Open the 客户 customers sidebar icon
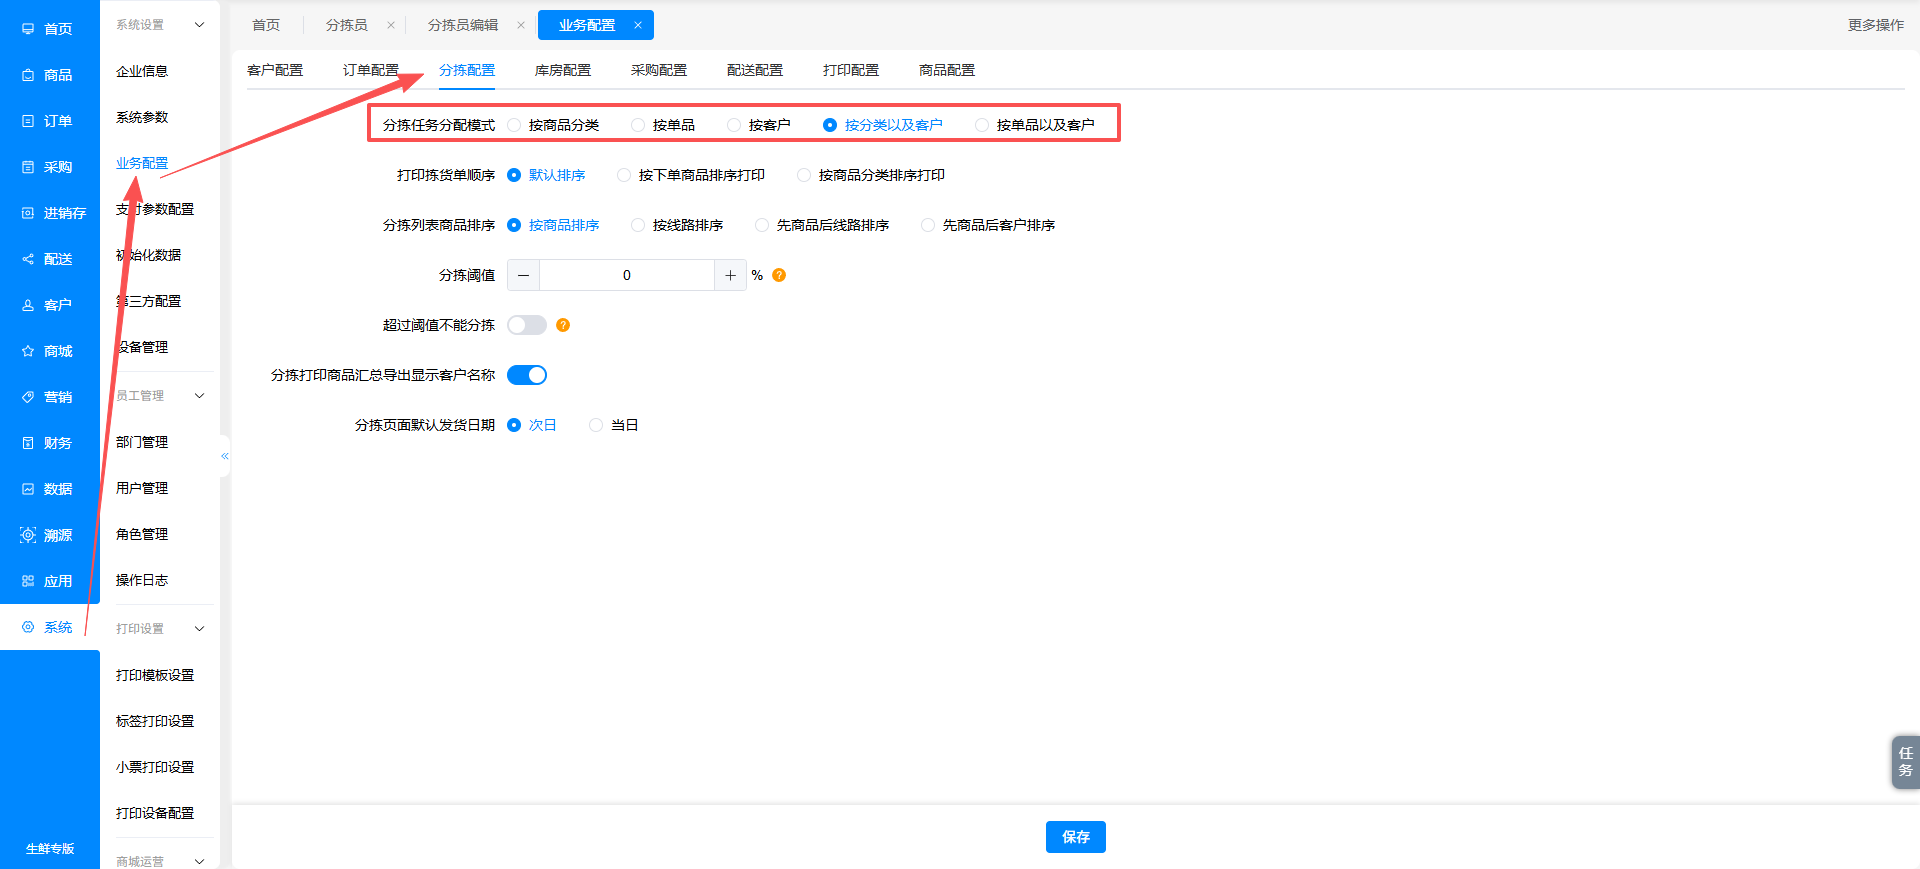The height and width of the screenshot is (869, 1920). pos(28,305)
